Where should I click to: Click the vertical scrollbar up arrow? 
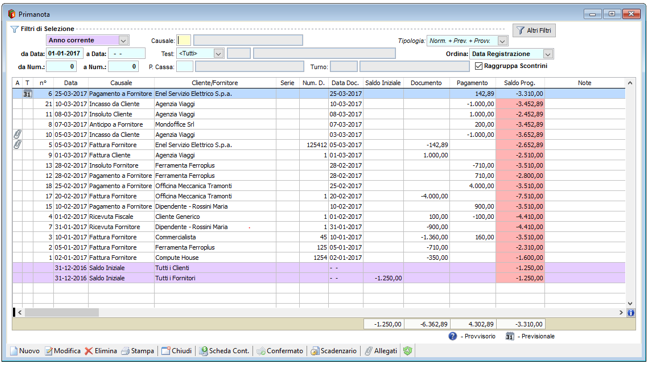click(x=630, y=83)
